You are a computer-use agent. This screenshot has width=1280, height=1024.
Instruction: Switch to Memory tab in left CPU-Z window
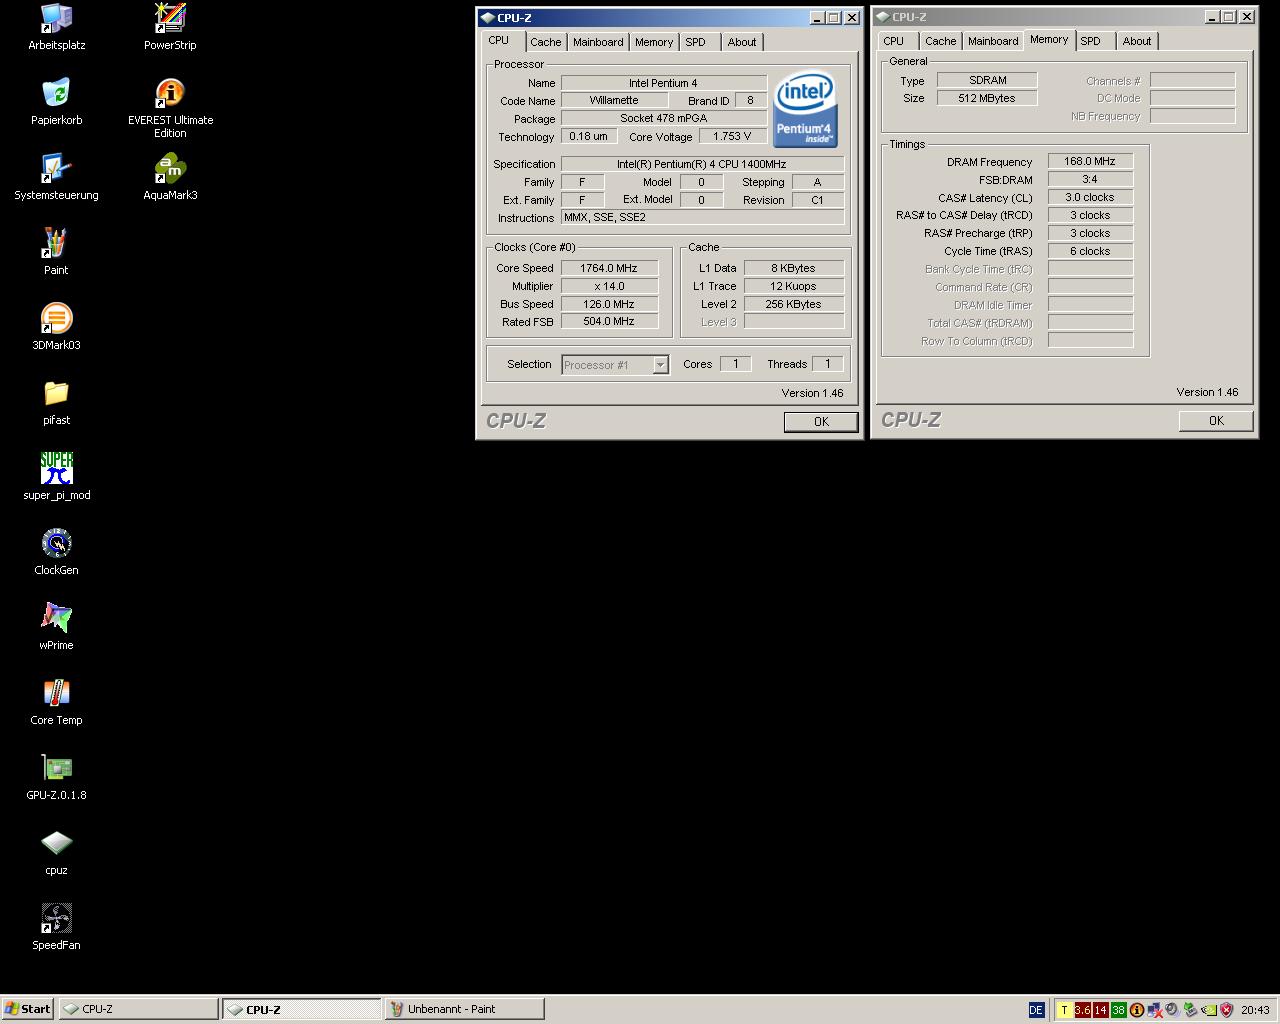[654, 42]
